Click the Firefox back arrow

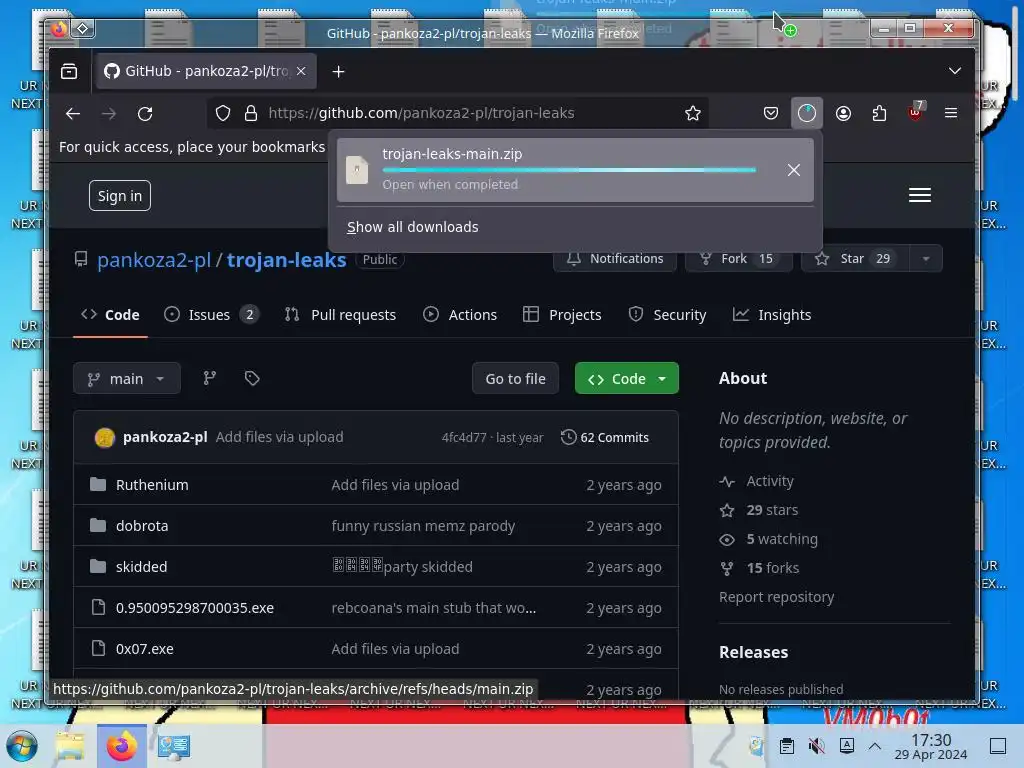(x=73, y=114)
